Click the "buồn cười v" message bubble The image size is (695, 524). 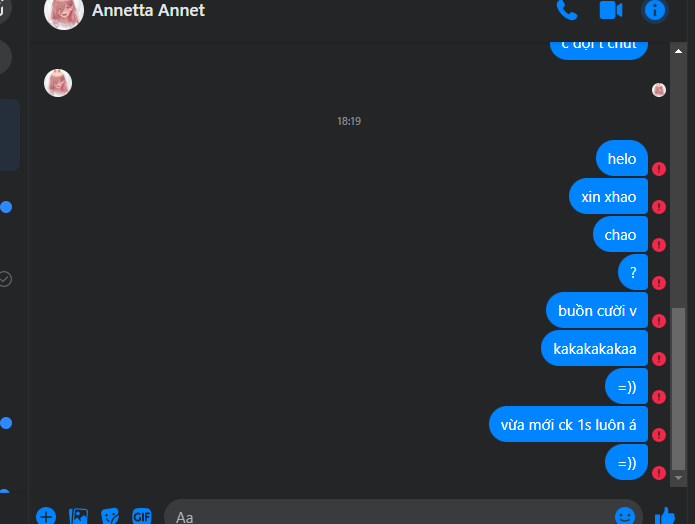coord(597,310)
